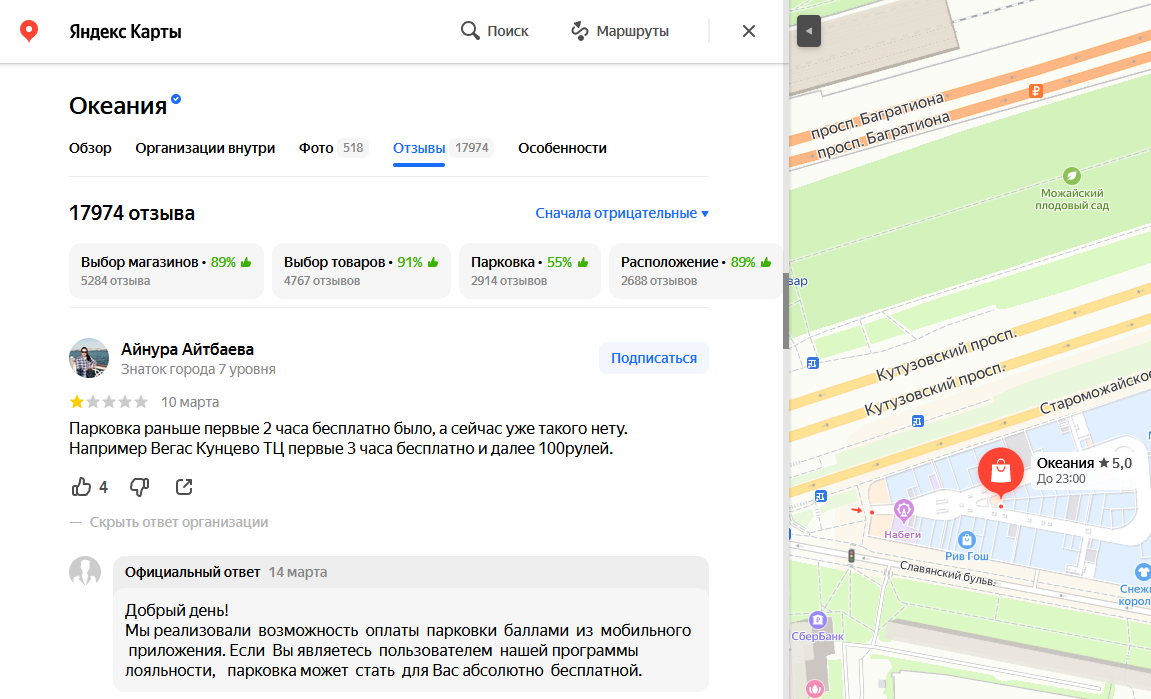Click the 1-star review rating stars
The width and height of the screenshot is (1151, 699).
pyautogui.click(x=109, y=402)
